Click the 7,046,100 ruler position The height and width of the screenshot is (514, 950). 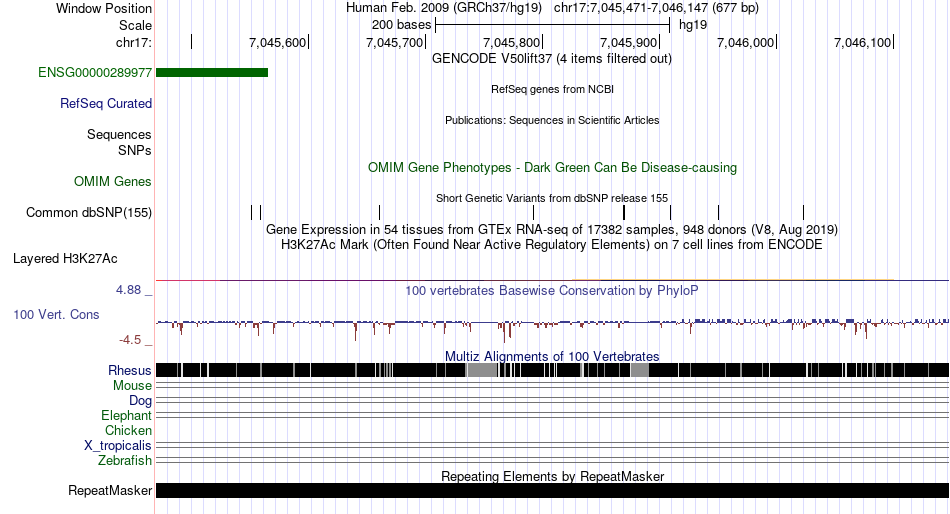862,42
